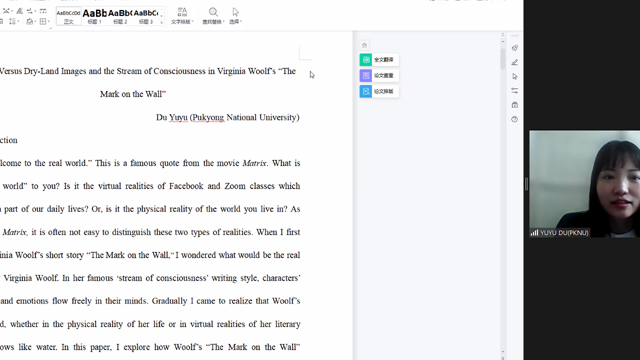Apply the 正文 body text style
This screenshot has width=640, height=360.
(69, 16)
